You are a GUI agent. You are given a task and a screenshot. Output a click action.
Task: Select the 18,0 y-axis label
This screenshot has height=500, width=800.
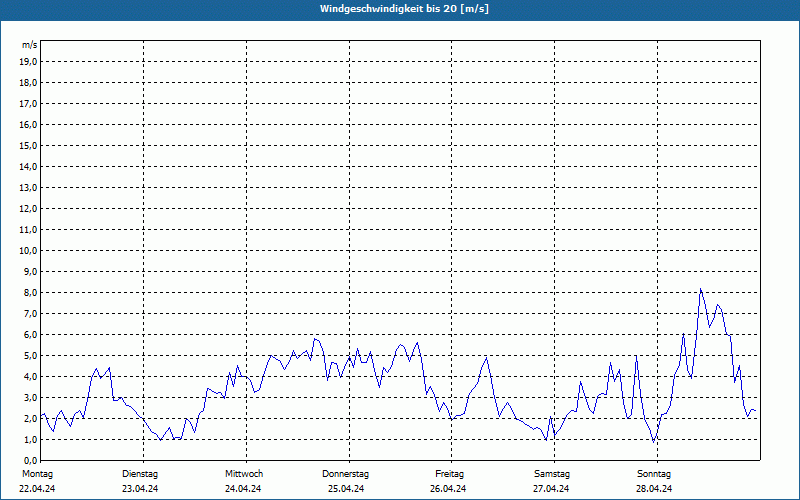pos(28,83)
